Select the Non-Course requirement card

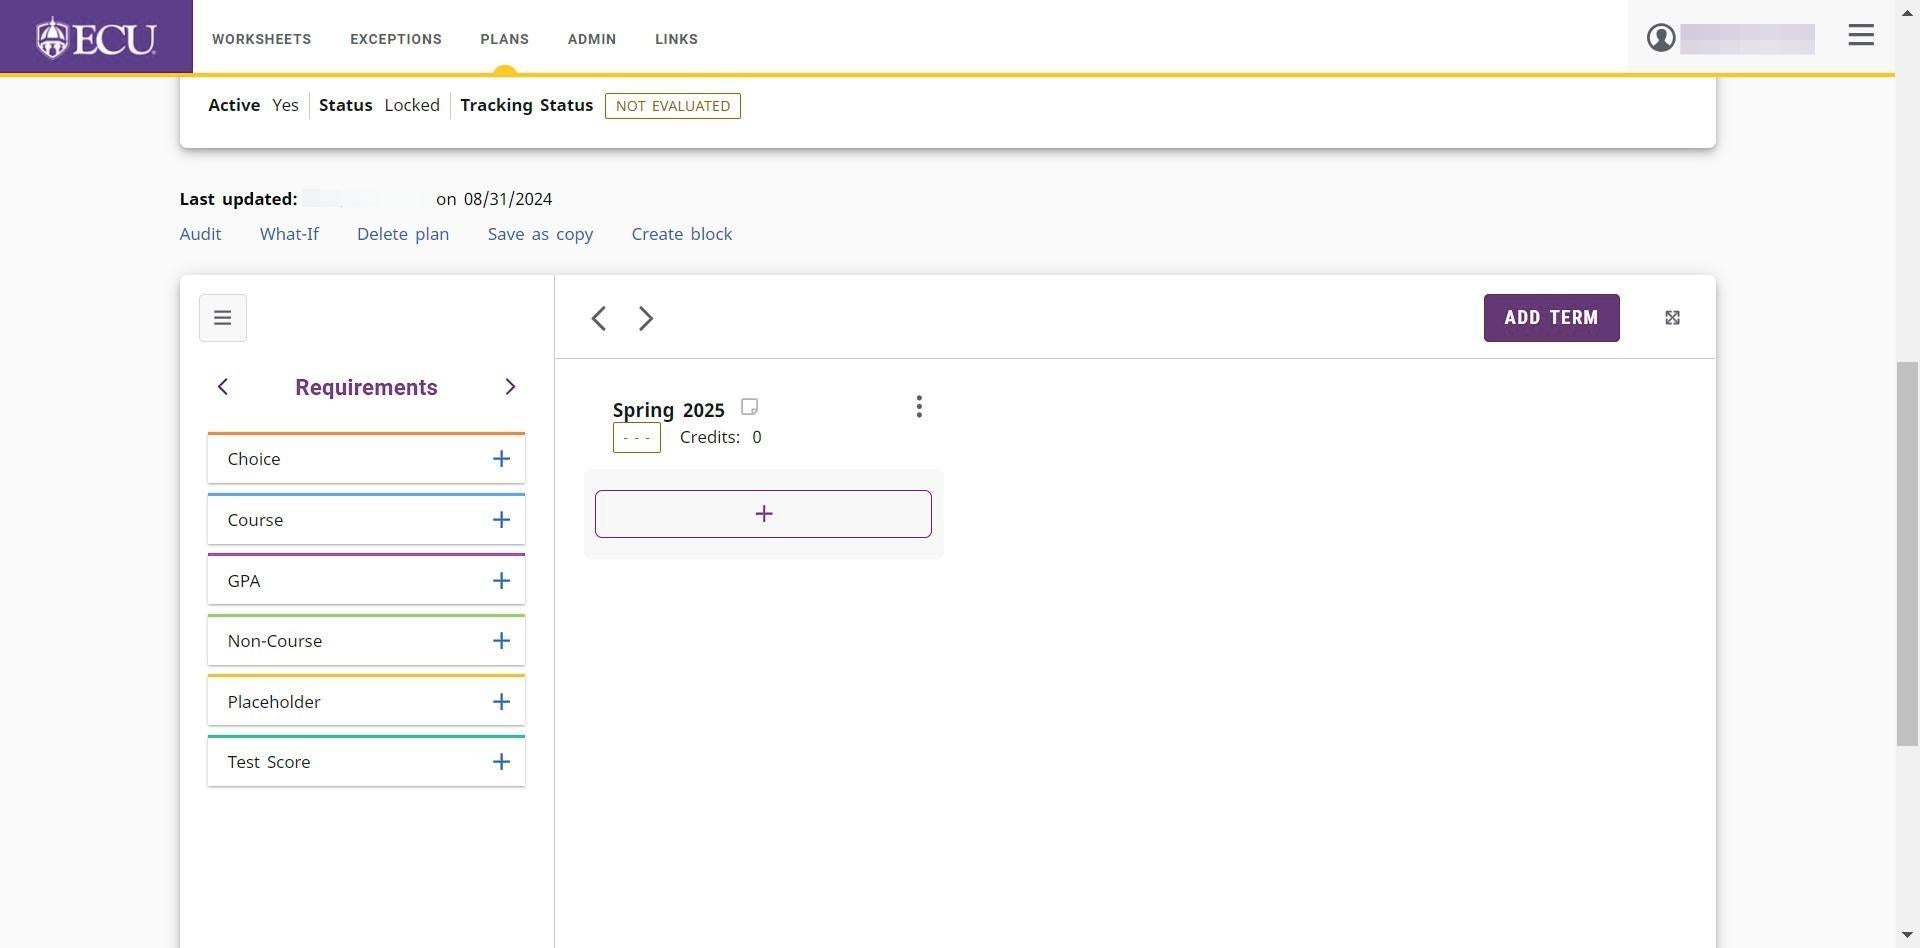tap(366, 641)
